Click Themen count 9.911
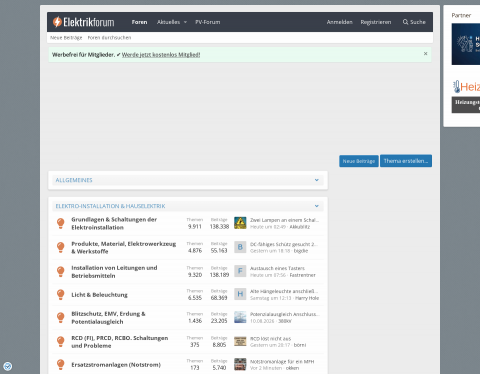Viewport: 480px width, 374px height. pyautogui.click(x=195, y=226)
